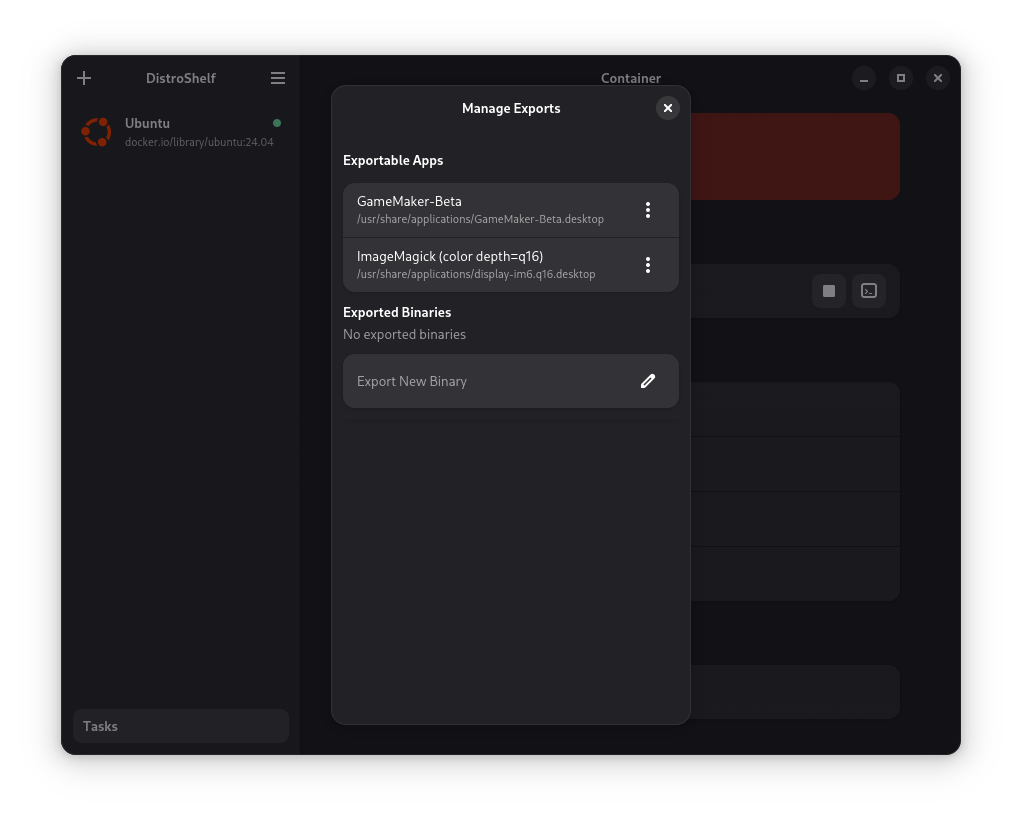Open the container terminal icon
1022x822 pixels.
pyautogui.click(x=869, y=291)
